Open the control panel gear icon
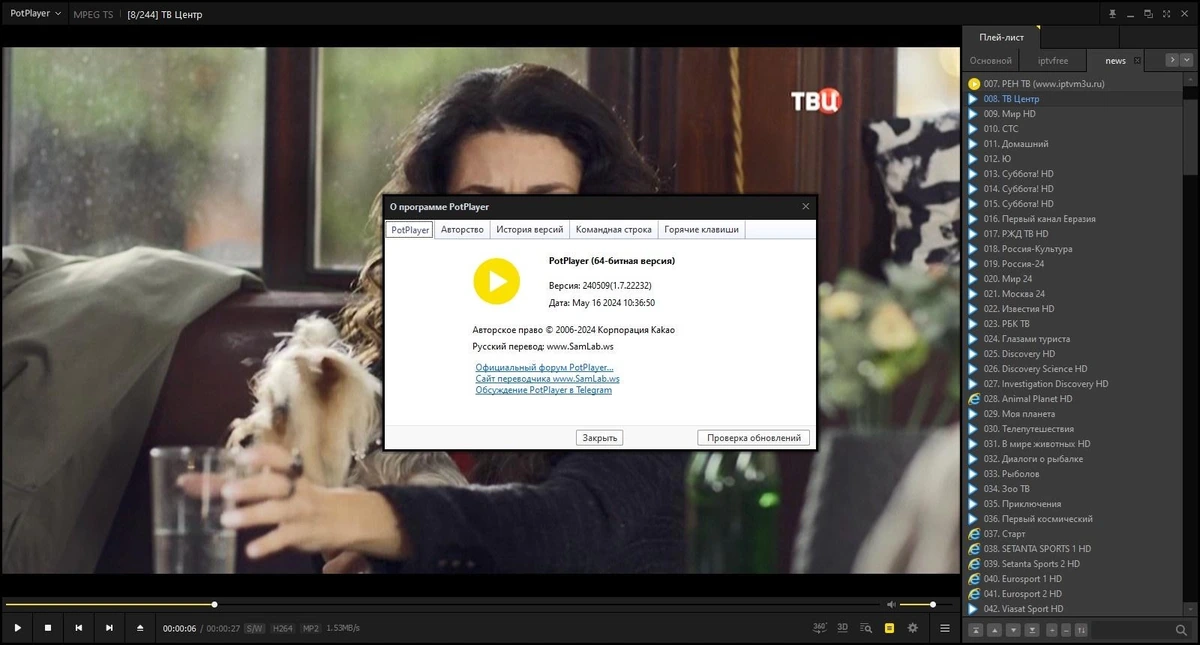Image resolution: width=1200 pixels, height=645 pixels. pyautogui.click(x=912, y=628)
